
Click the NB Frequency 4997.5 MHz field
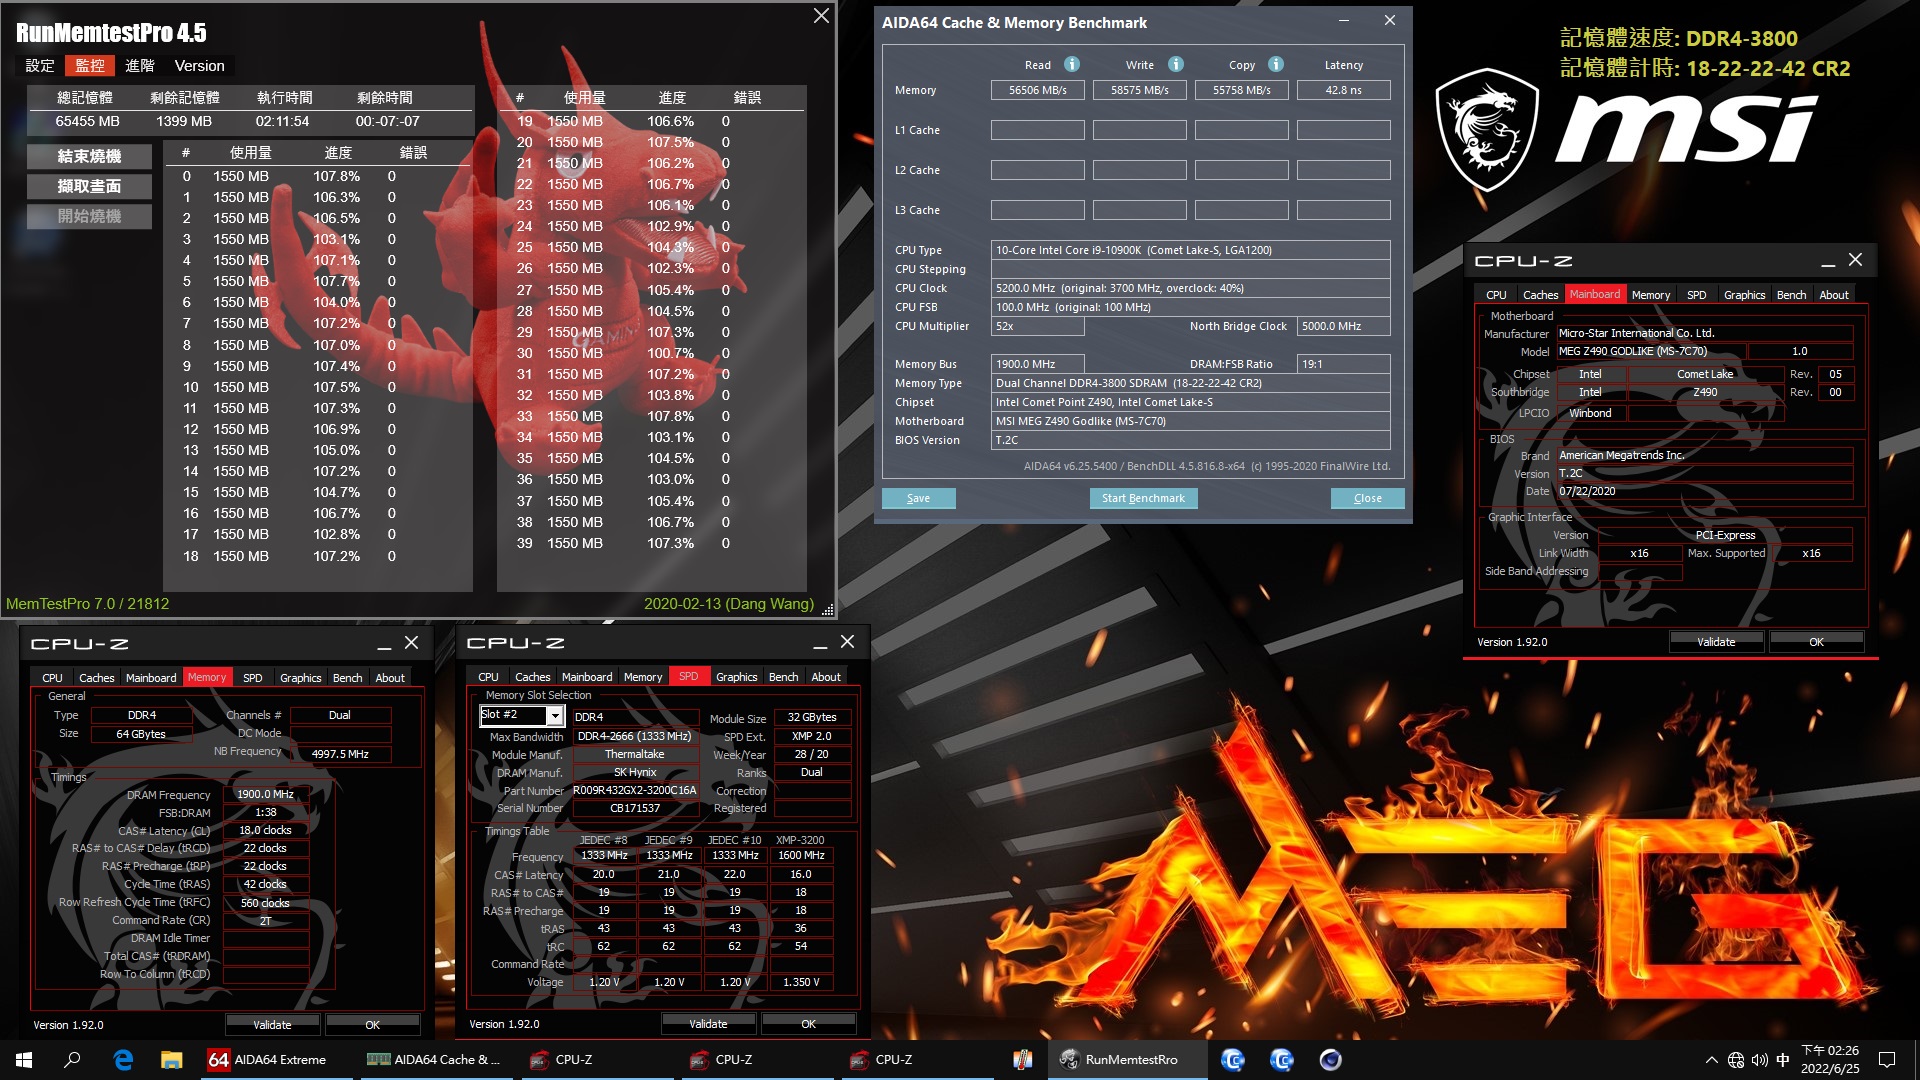tap(340, 754)
